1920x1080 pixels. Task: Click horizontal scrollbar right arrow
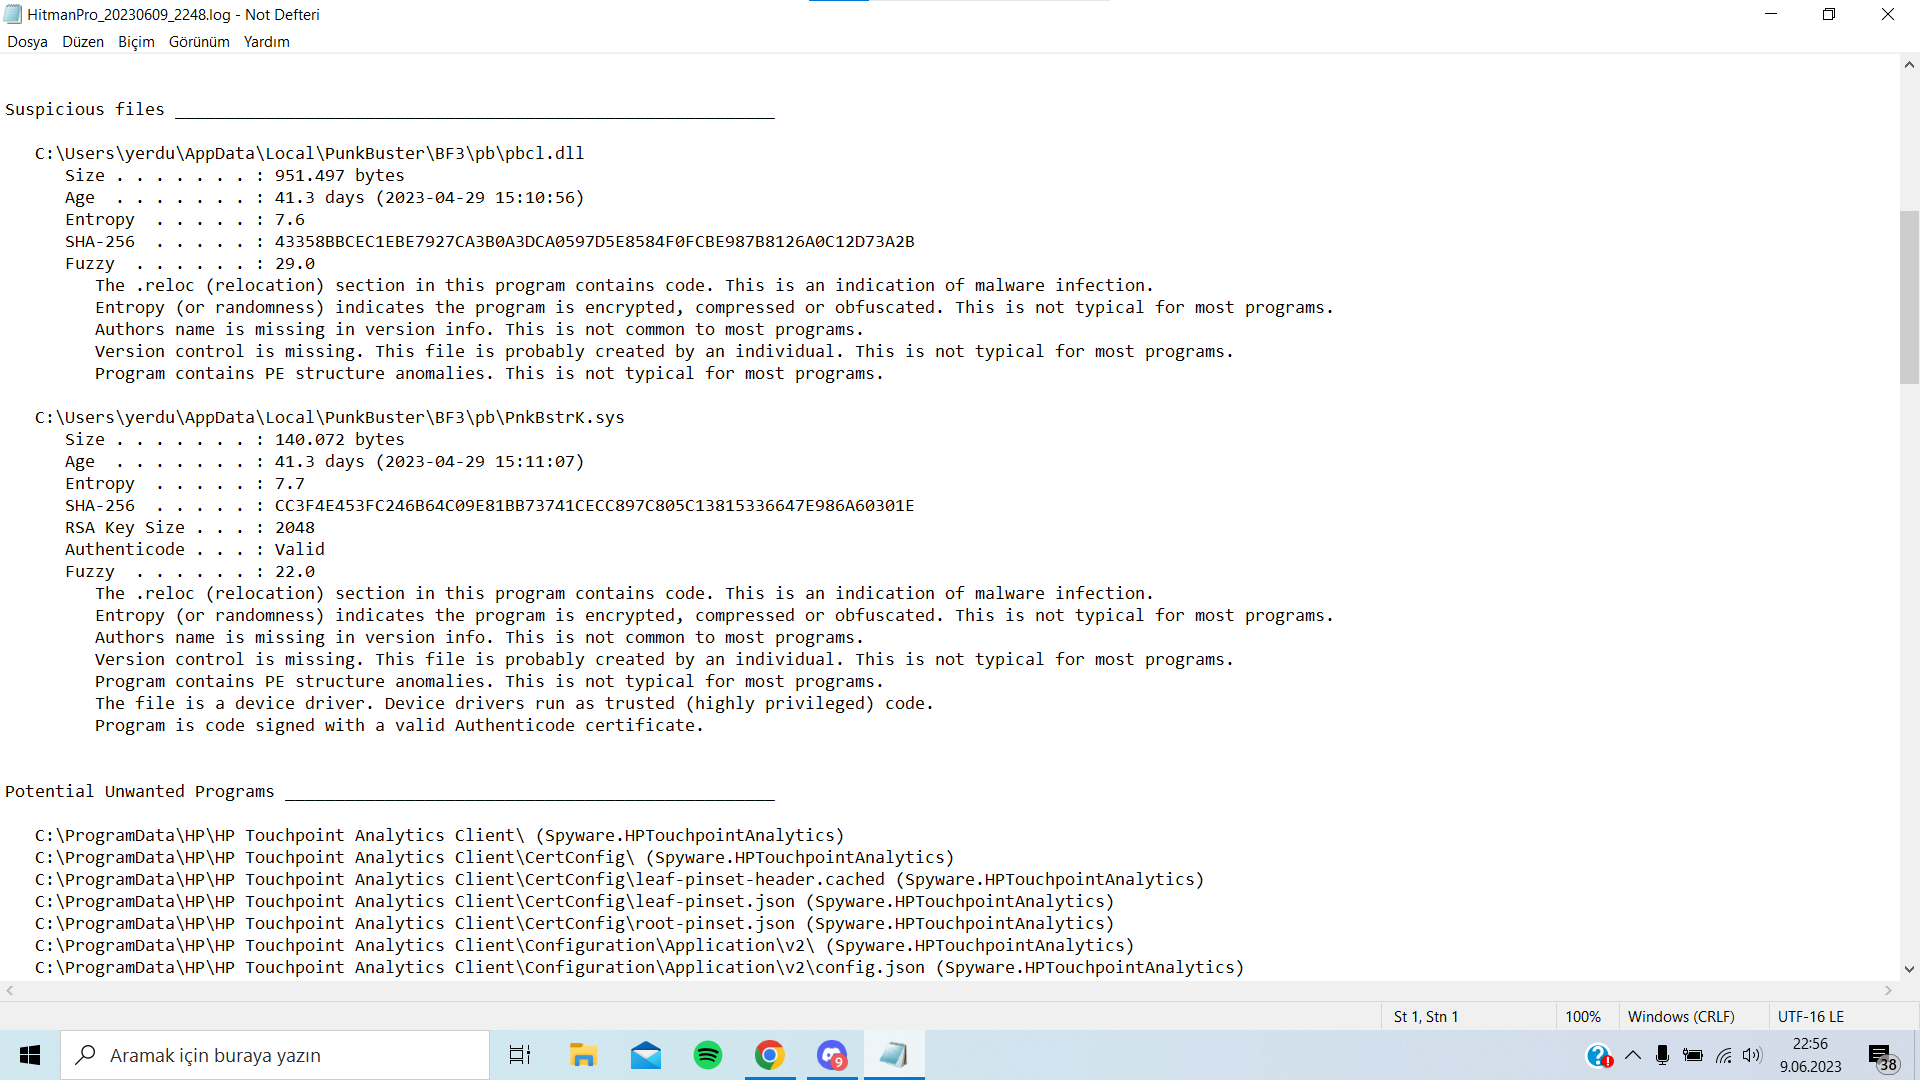[x=1888, y=991]
